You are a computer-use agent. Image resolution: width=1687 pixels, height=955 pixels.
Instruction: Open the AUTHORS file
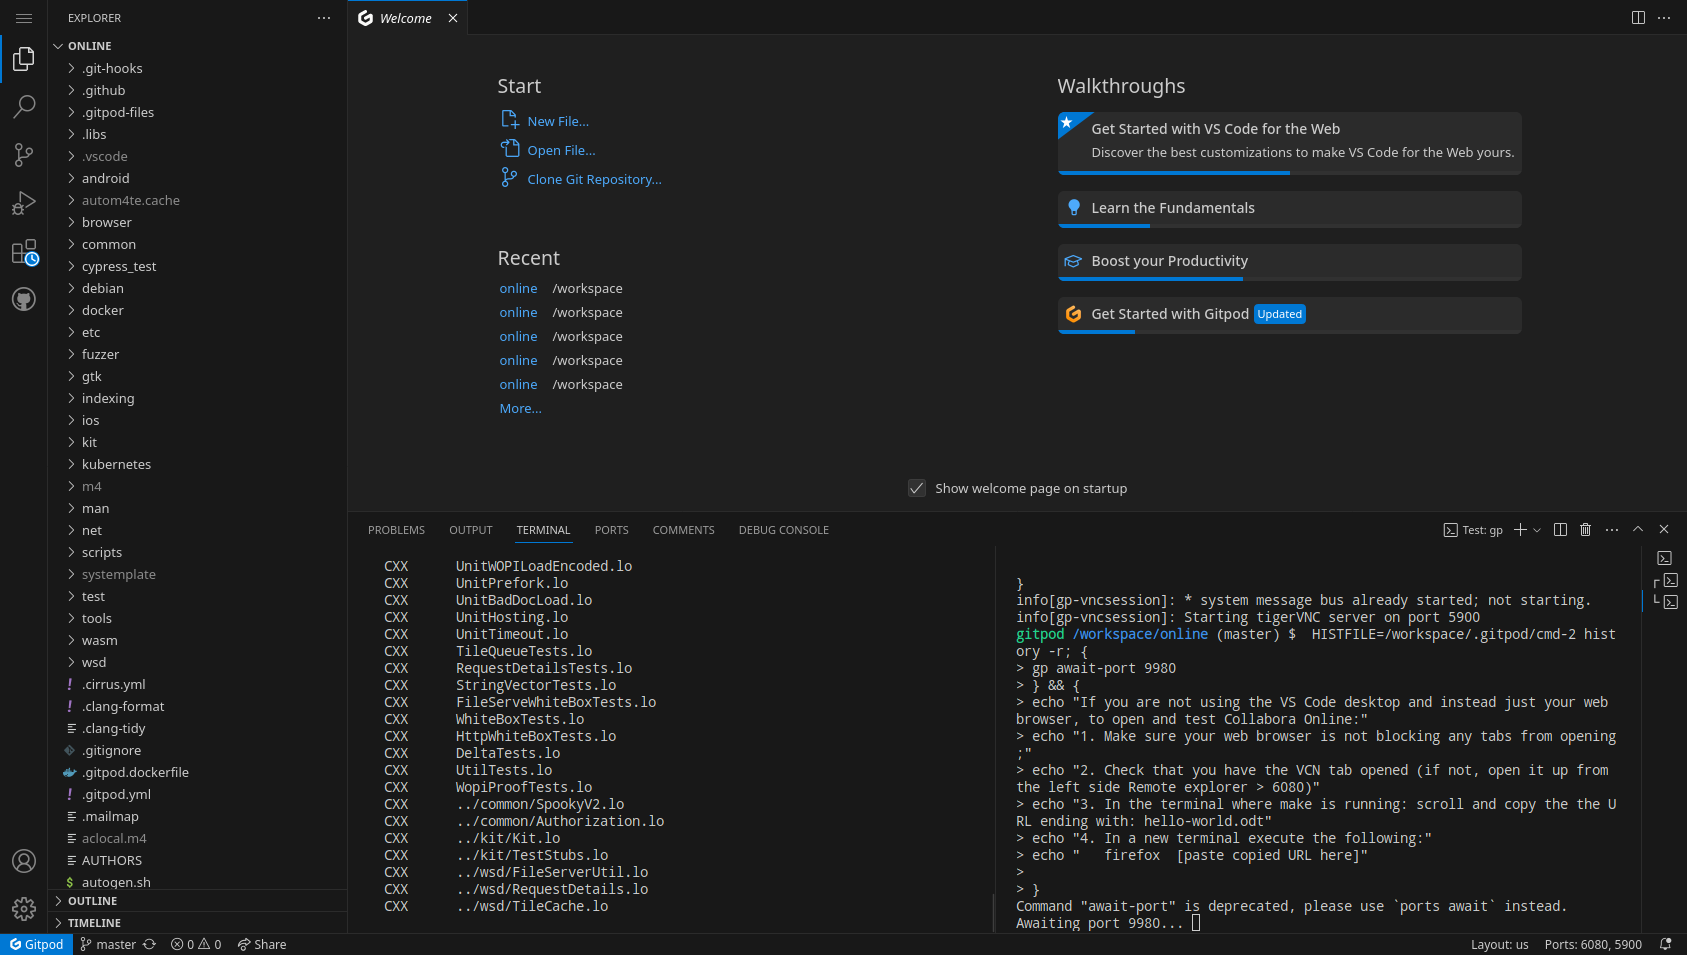[x=198, y=860]
